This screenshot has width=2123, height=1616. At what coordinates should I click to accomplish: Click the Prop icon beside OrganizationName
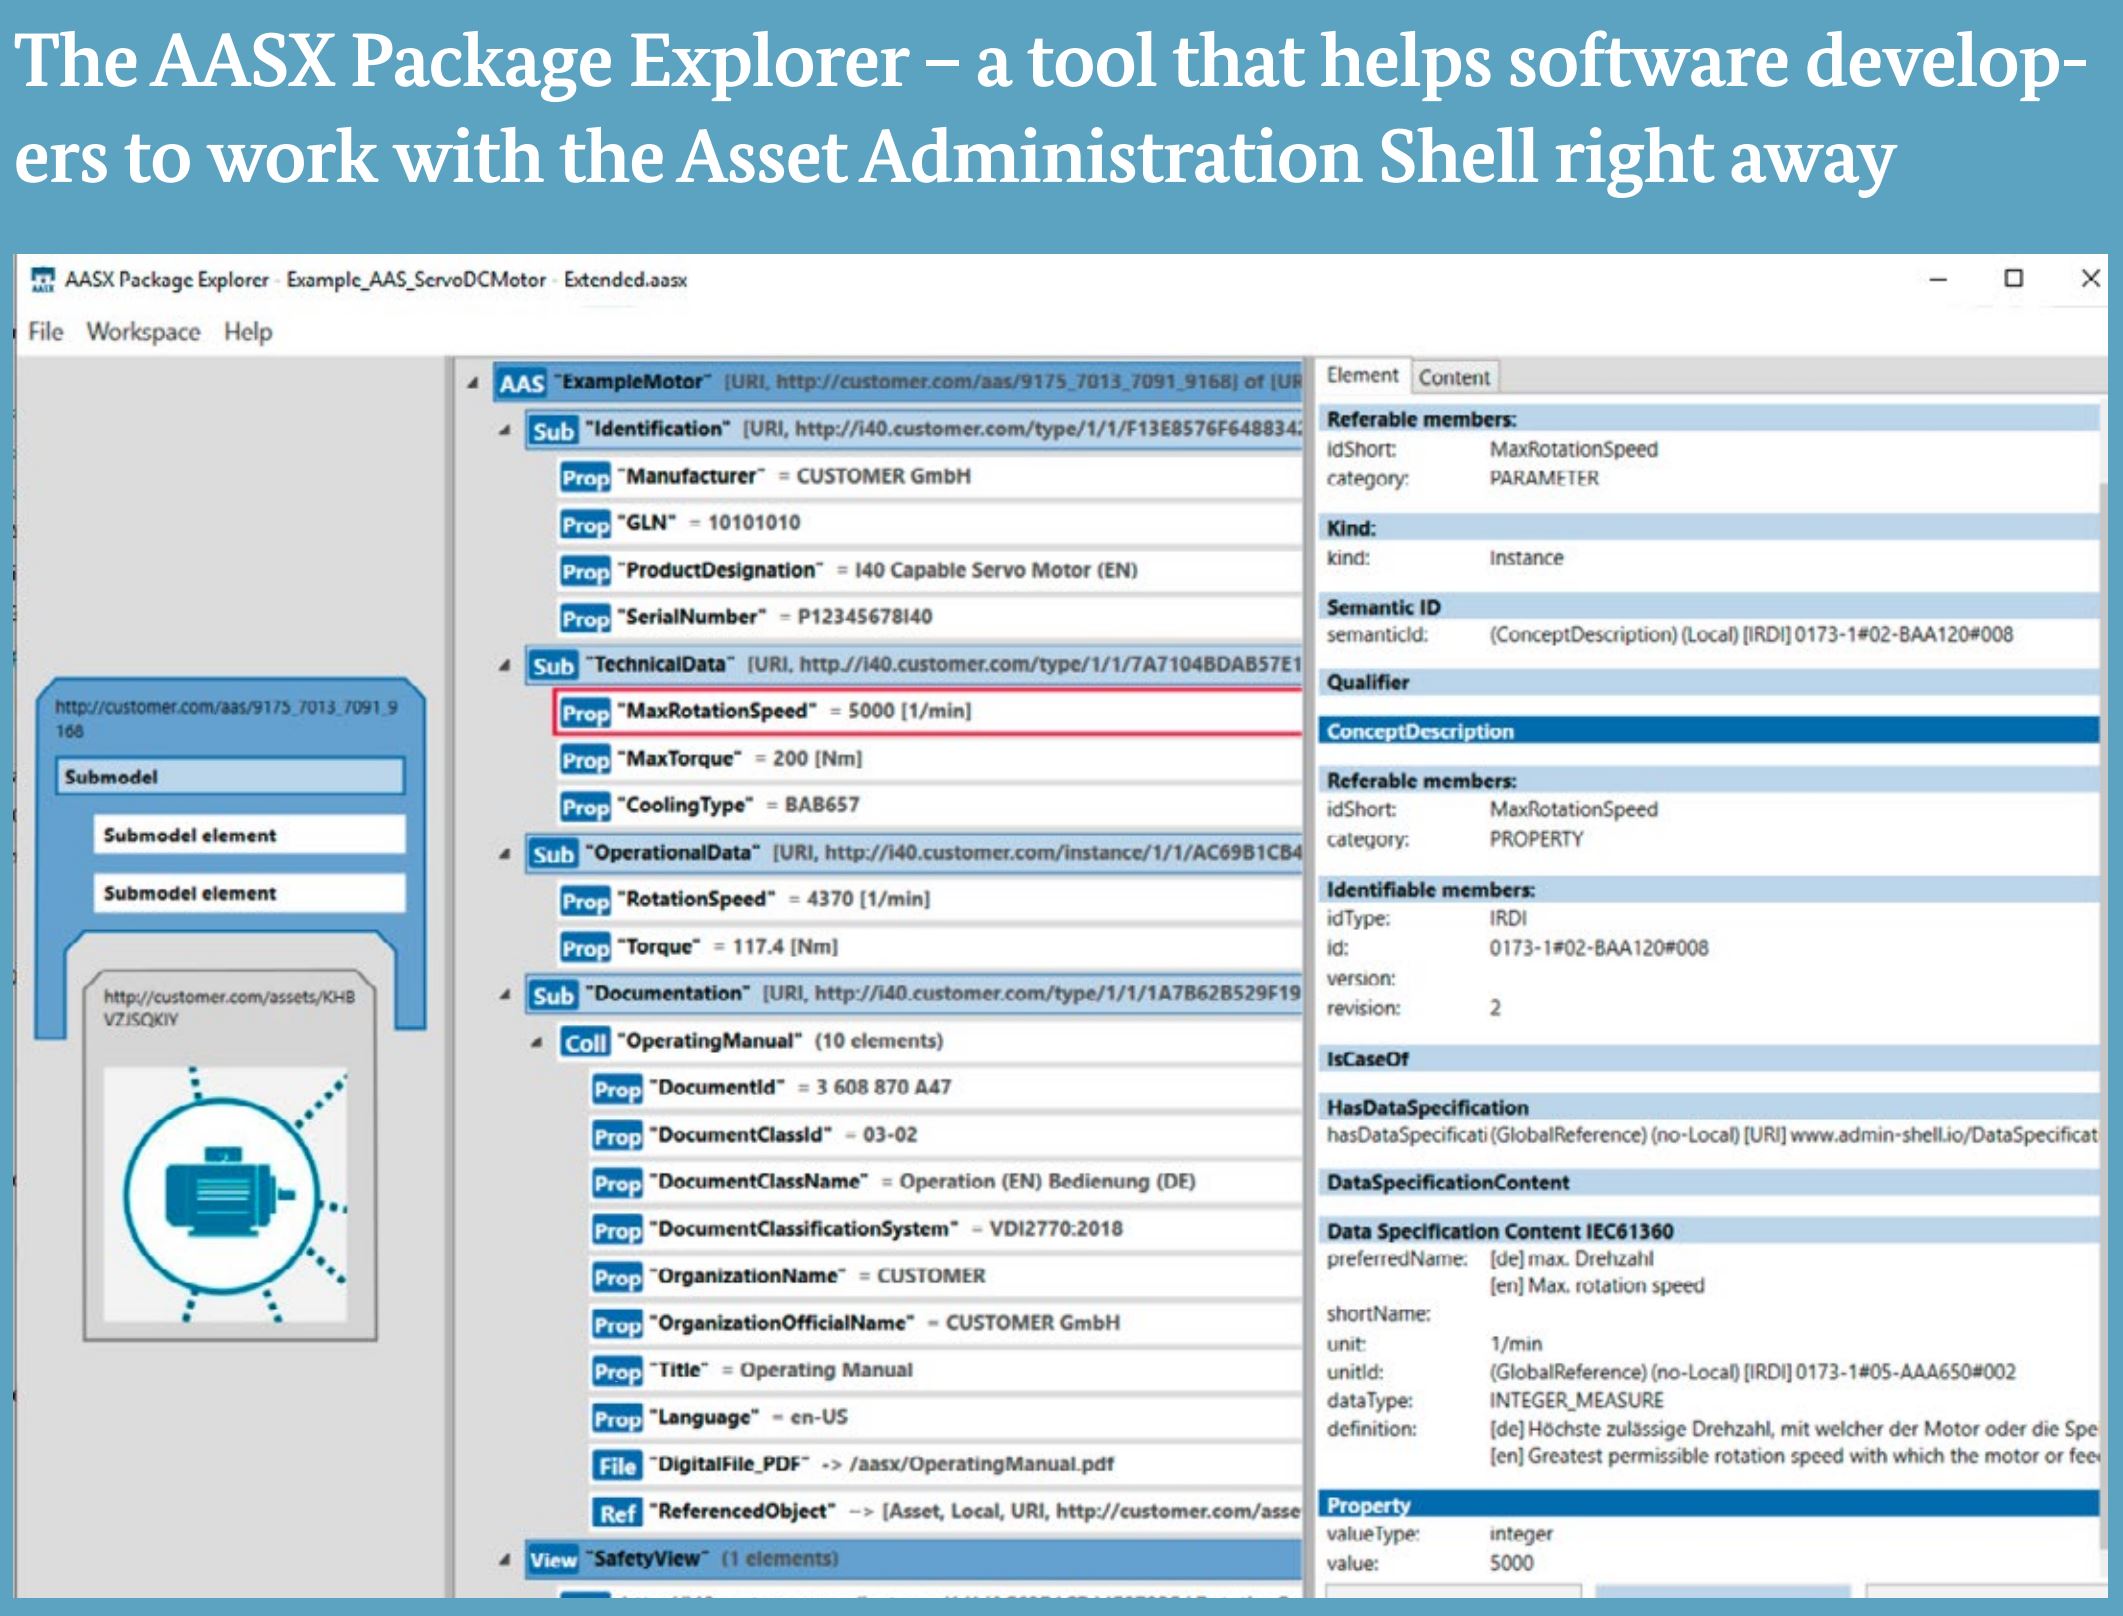617,1277
